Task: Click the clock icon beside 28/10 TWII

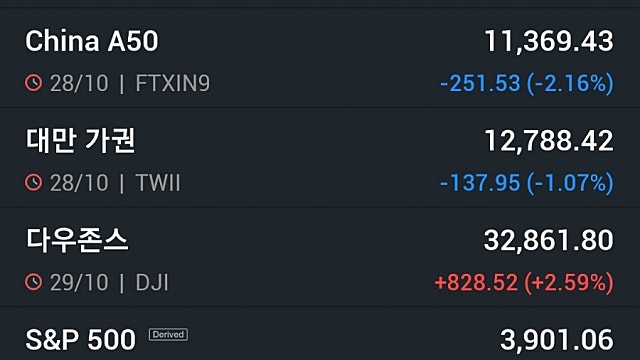Action: [33, 182]
